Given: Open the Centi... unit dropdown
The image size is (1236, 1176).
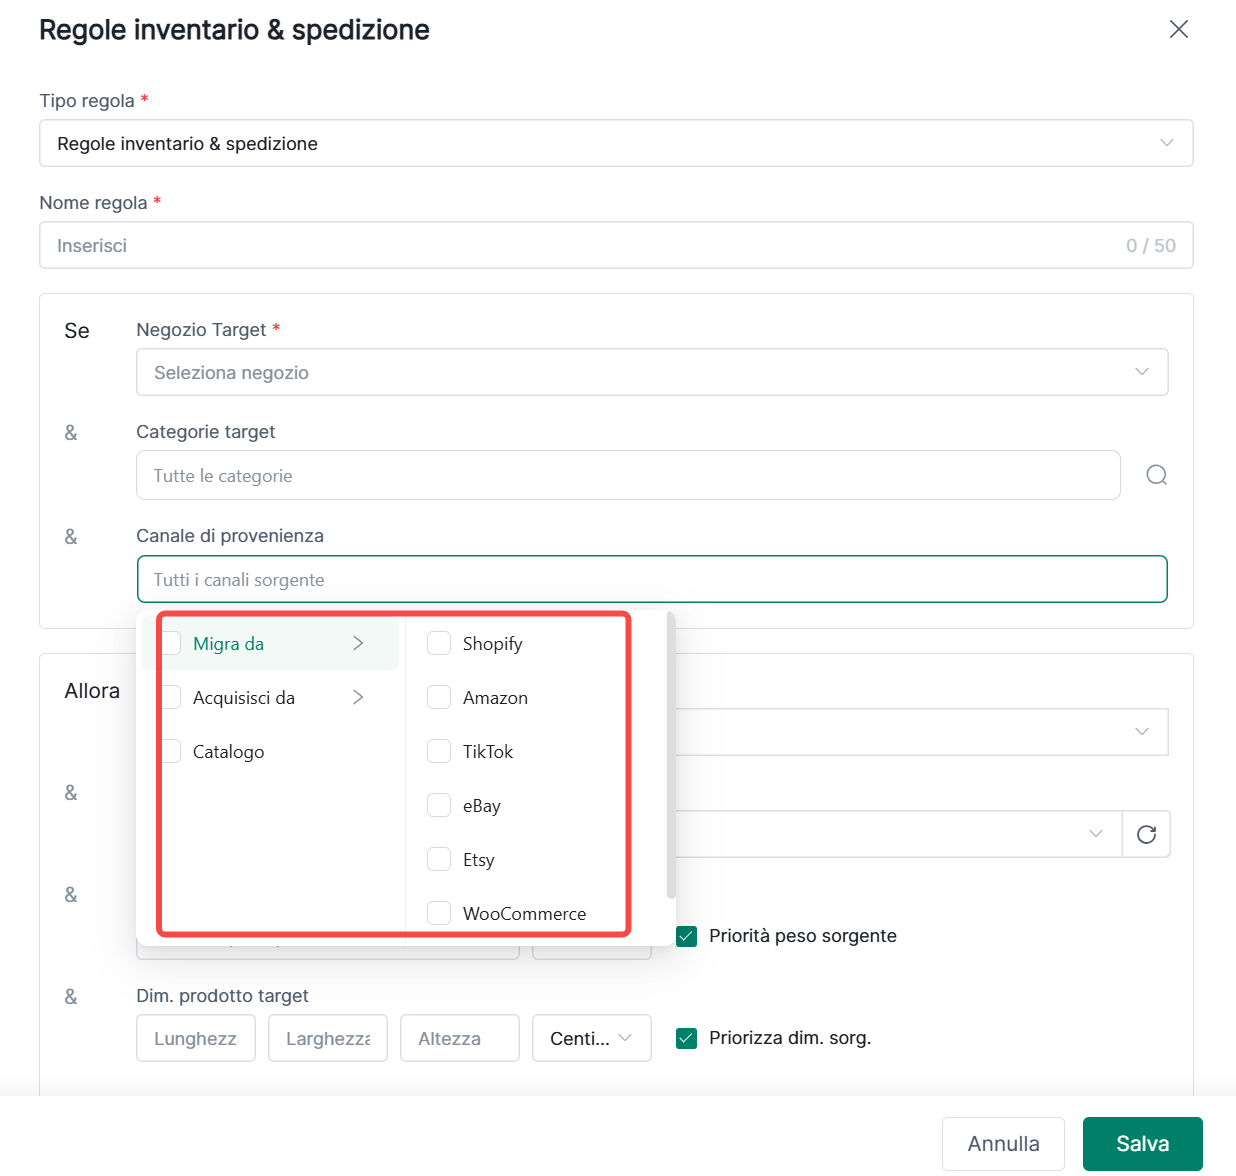Looking at the screenshot, I should tap(591, 1038).
